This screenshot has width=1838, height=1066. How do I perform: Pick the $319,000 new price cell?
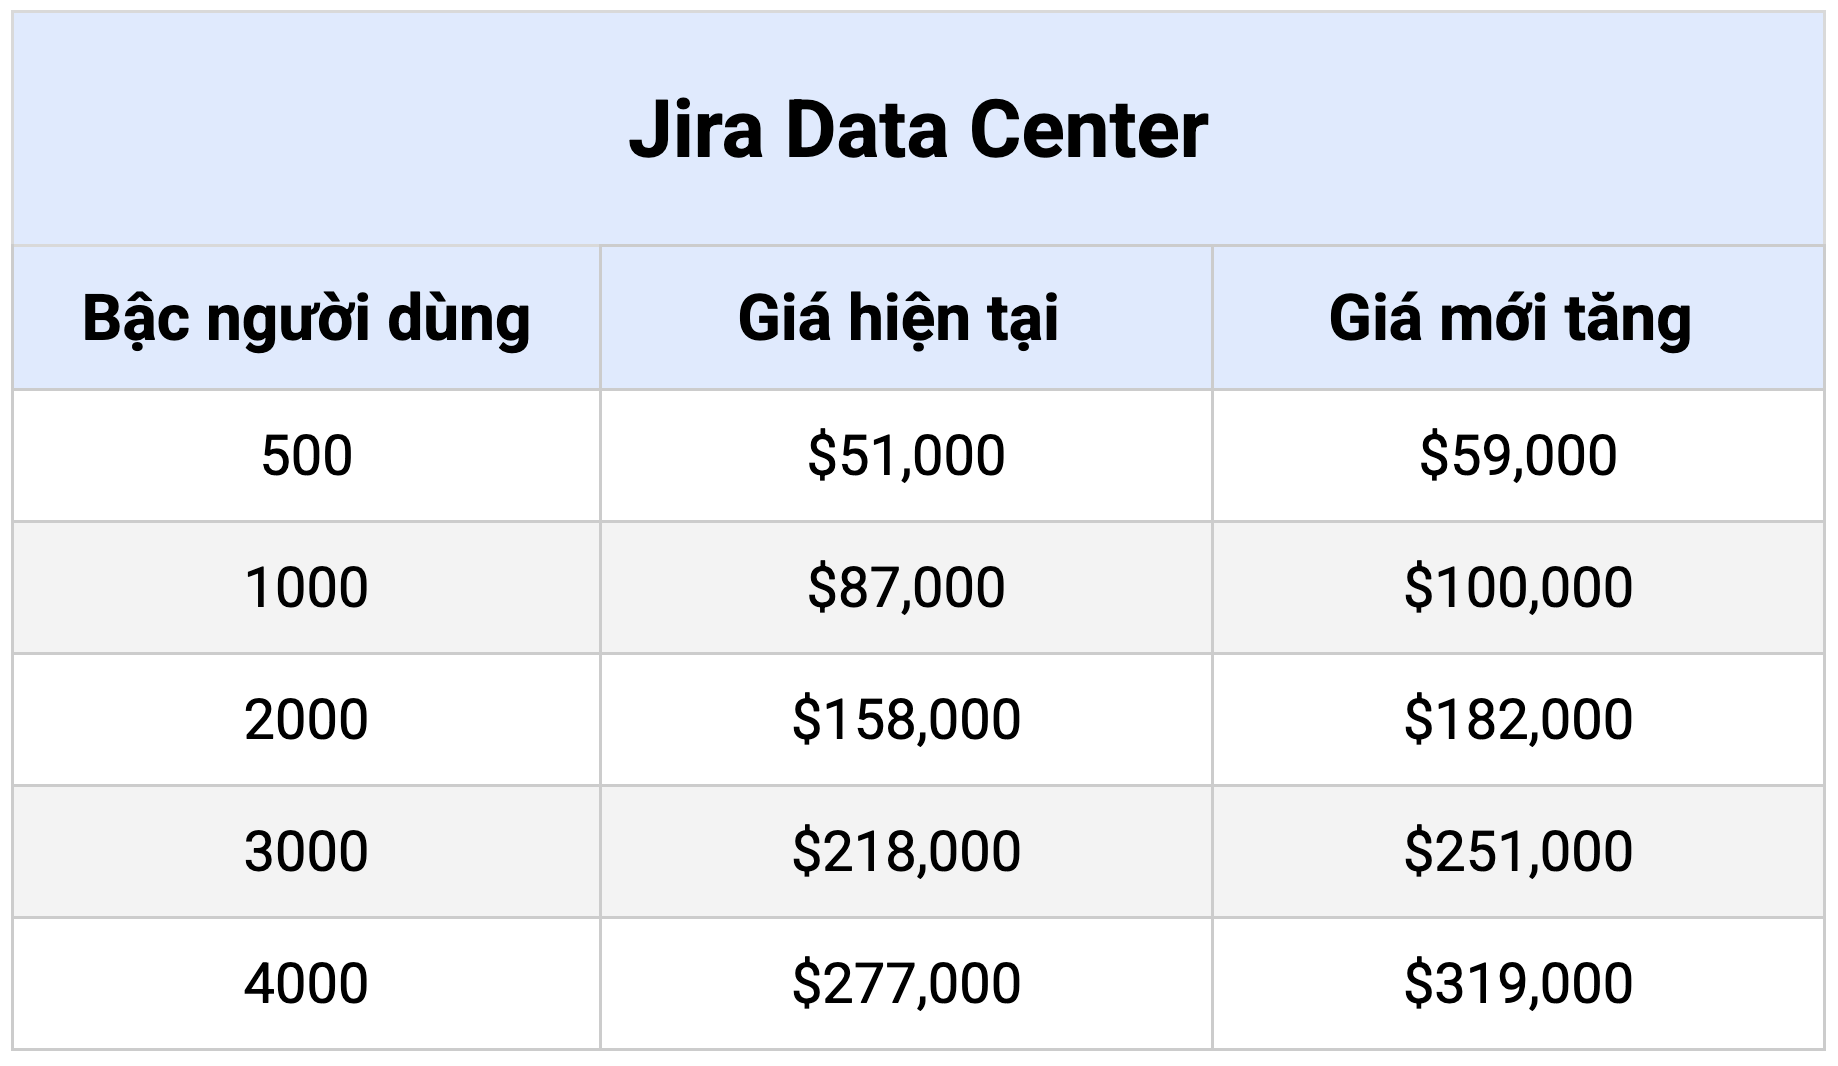point(1518,983)
